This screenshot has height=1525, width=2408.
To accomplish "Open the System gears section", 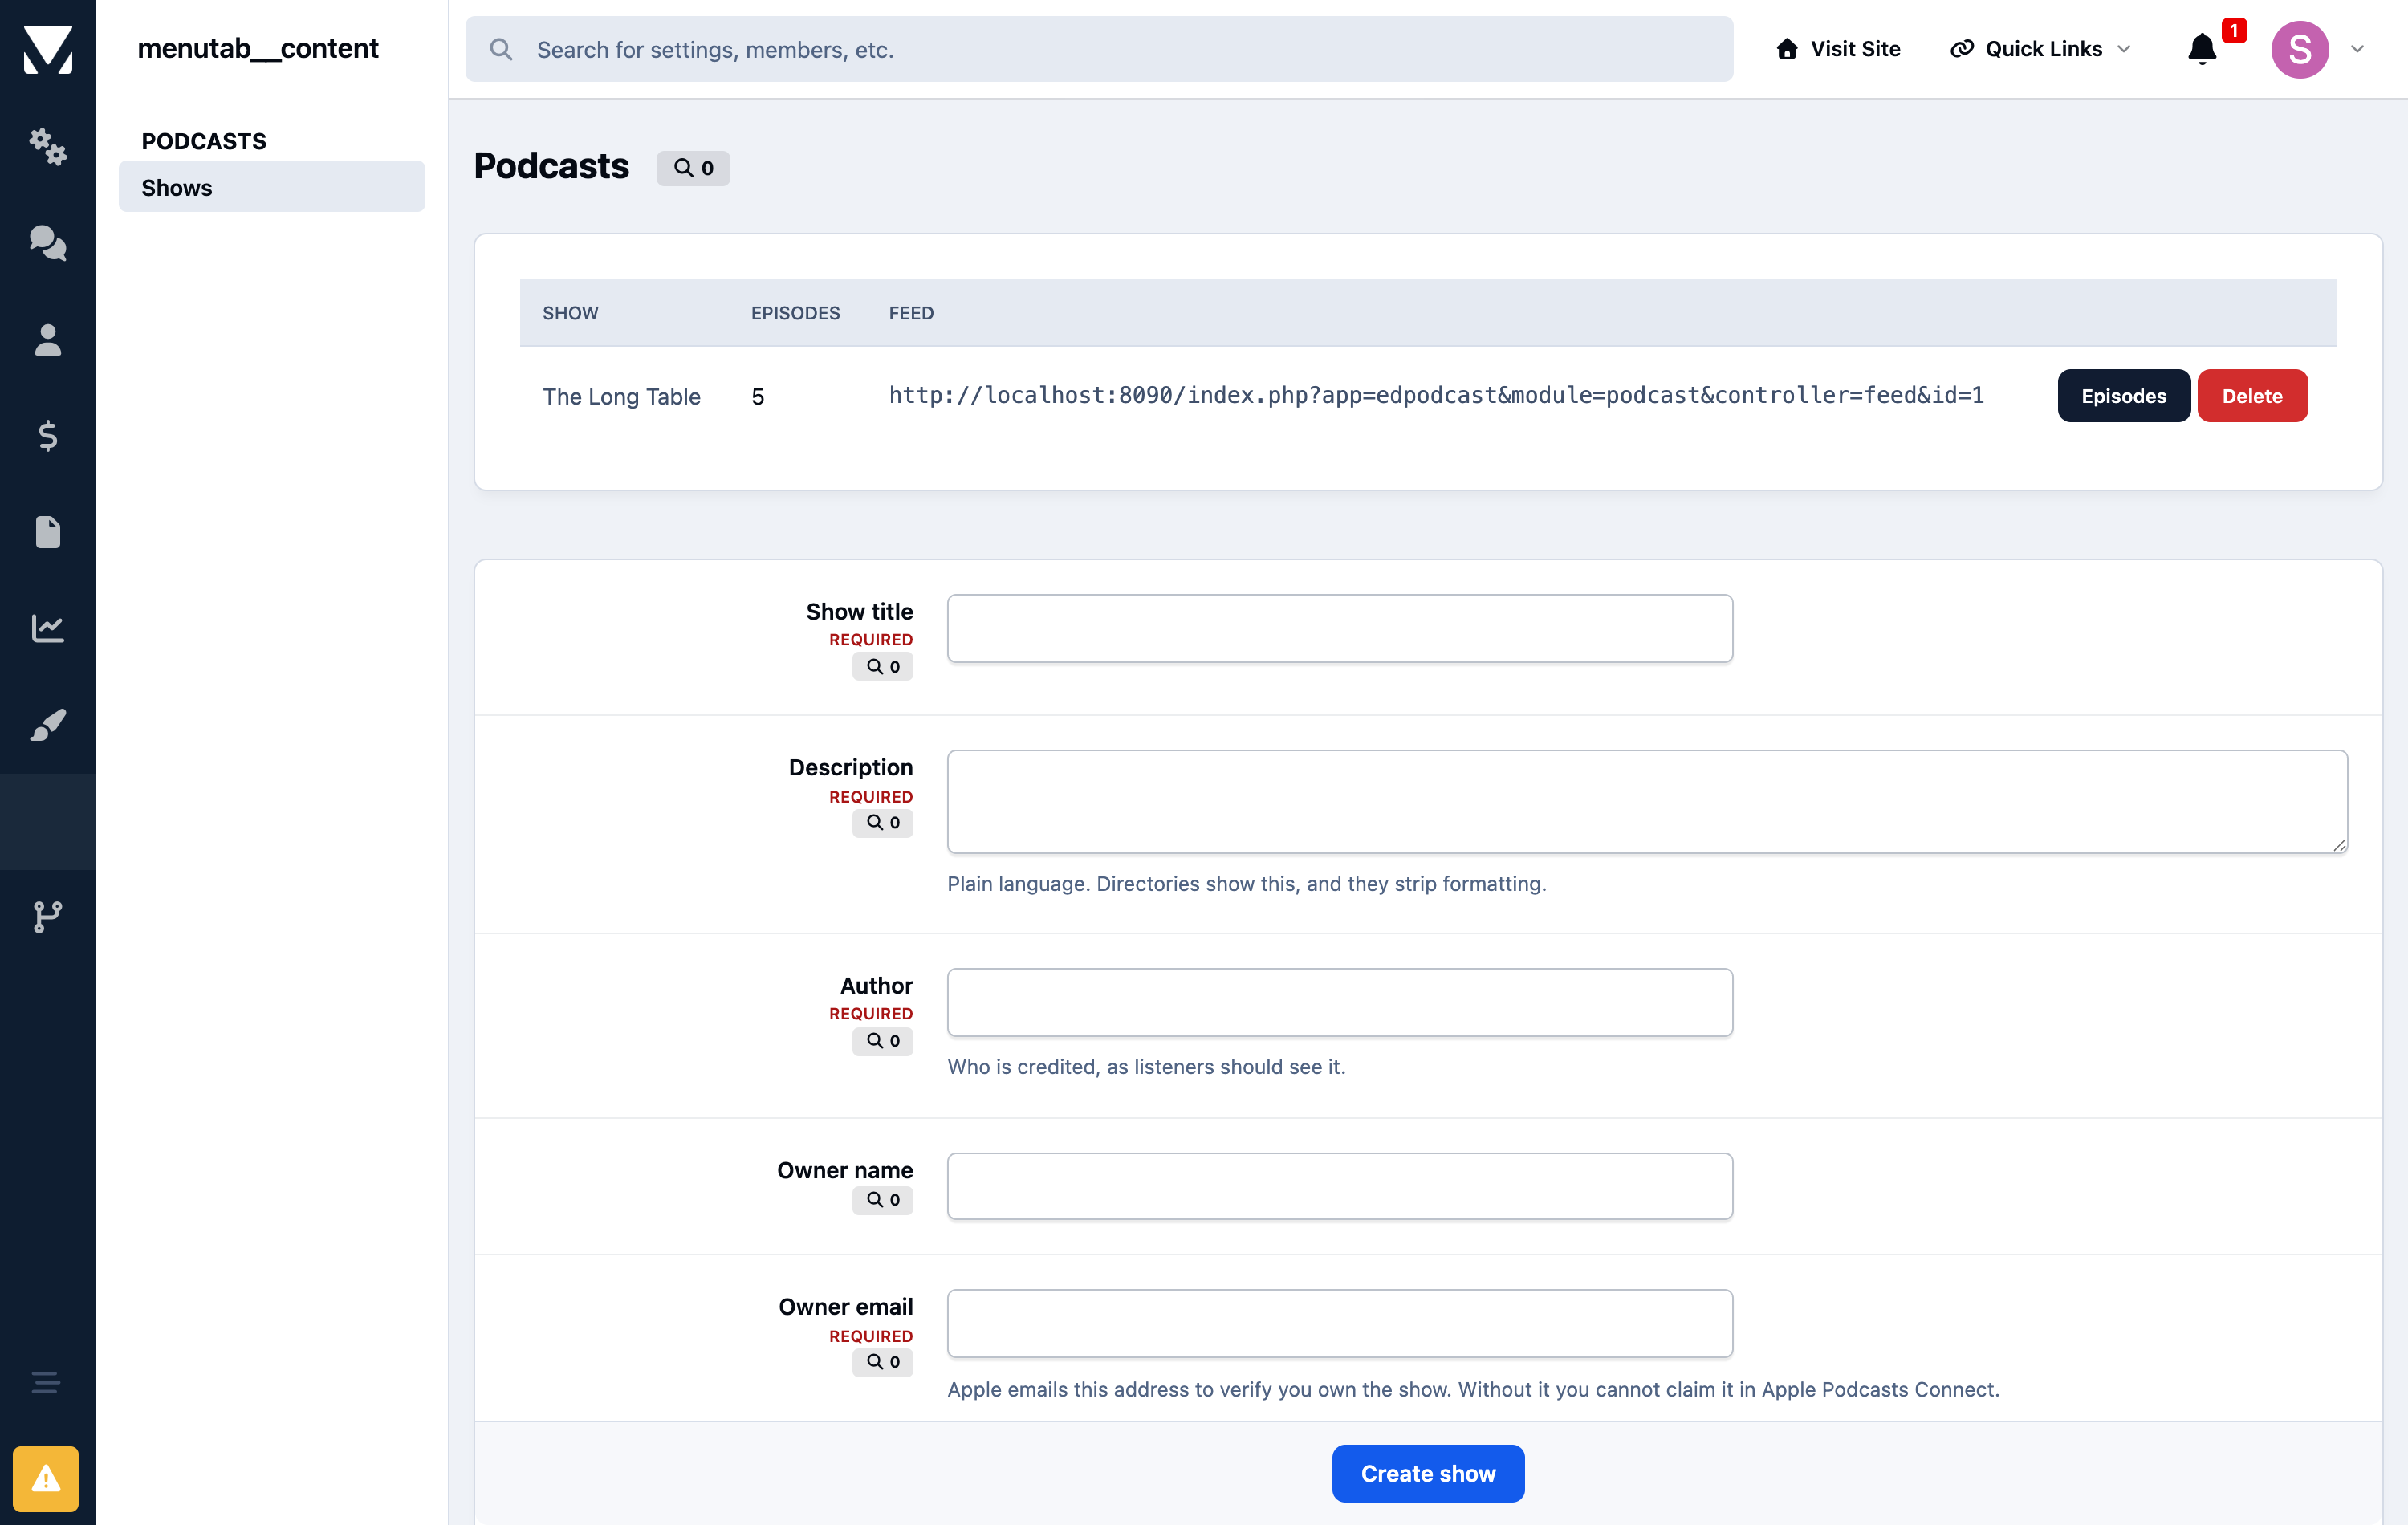I will [48, 146].
